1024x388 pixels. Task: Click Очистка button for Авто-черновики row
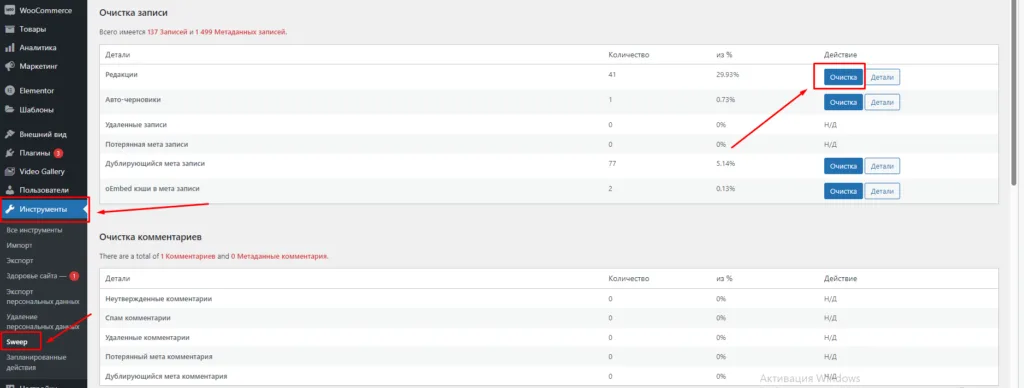[843, 102]
